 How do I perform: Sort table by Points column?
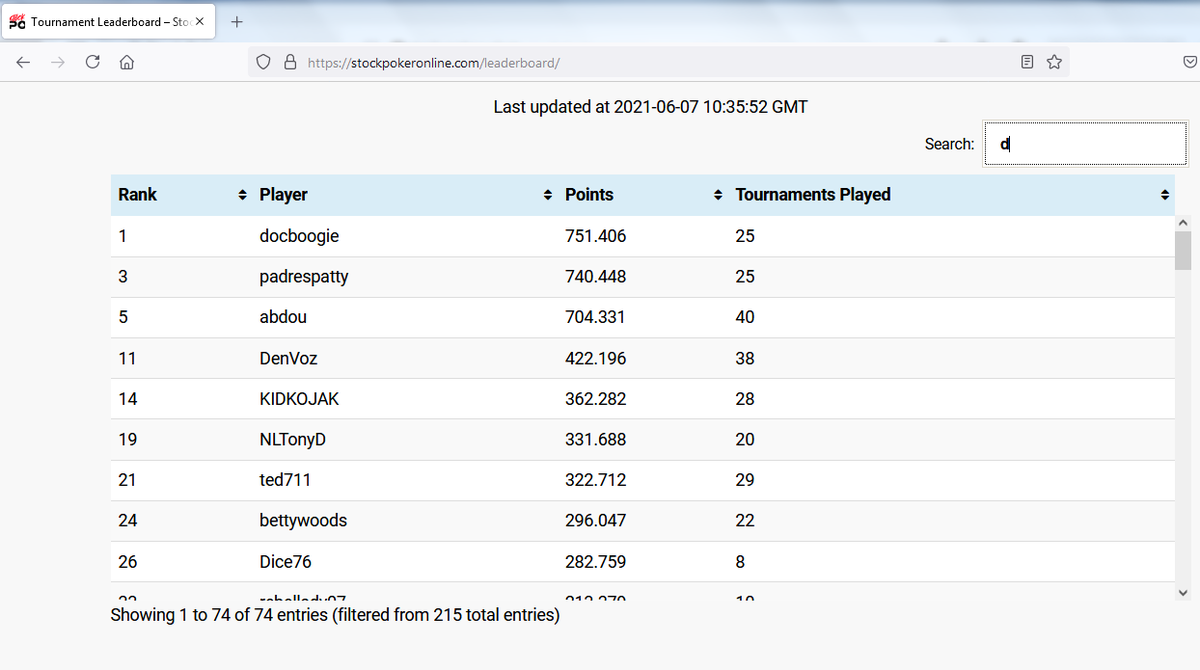pyautogui.click(x=642, y=195)
